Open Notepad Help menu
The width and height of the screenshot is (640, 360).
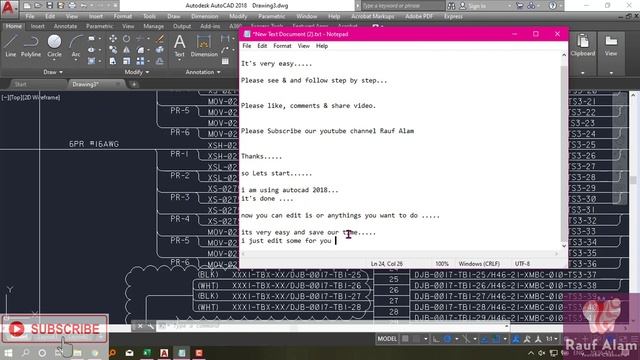point(322,46)
